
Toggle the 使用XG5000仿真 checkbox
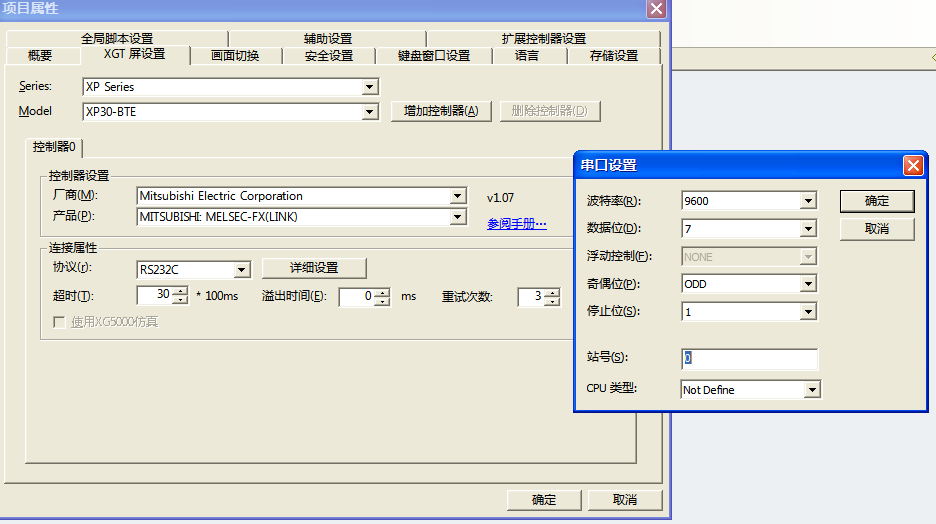pos(59,322)
